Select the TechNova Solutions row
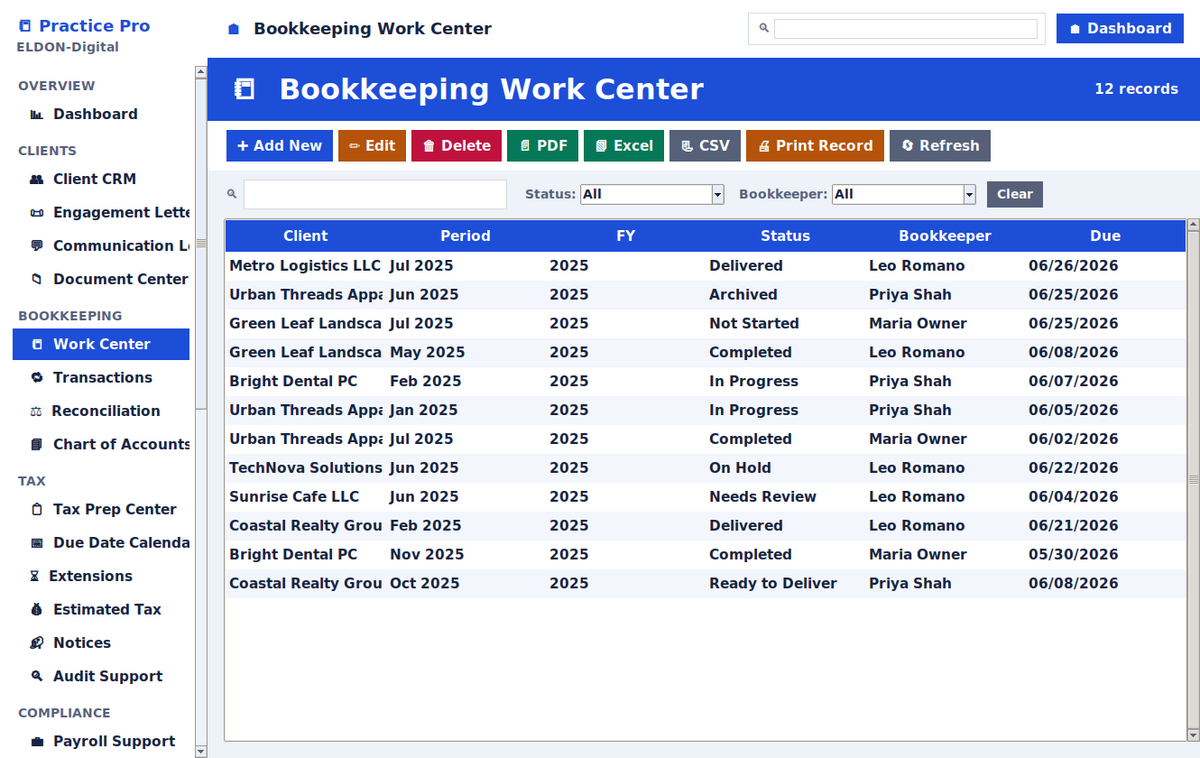The height and width of the screenshot is (758, 1200). coord(705,468)
